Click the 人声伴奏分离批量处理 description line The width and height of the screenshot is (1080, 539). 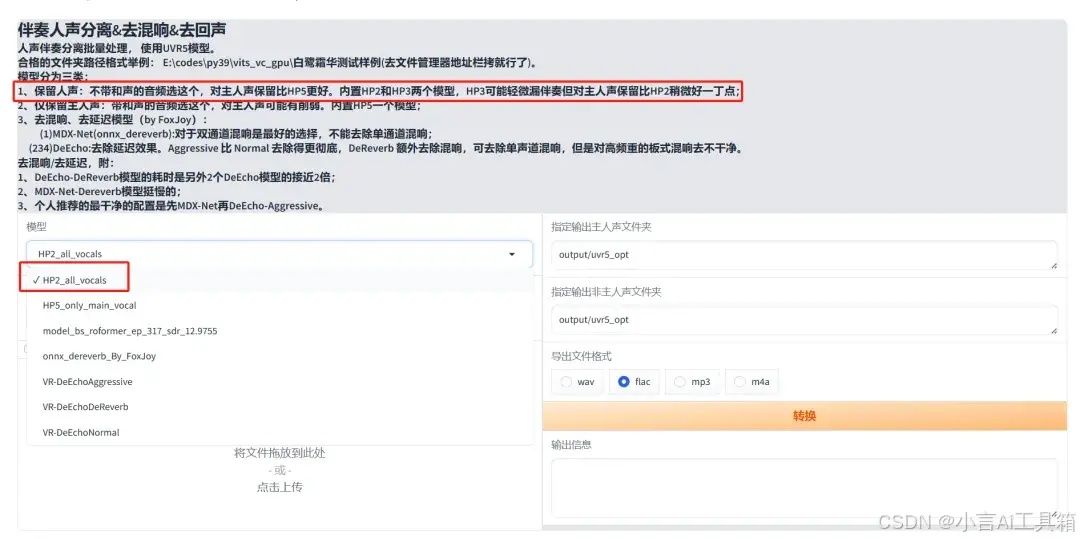[x=117, y=48]
